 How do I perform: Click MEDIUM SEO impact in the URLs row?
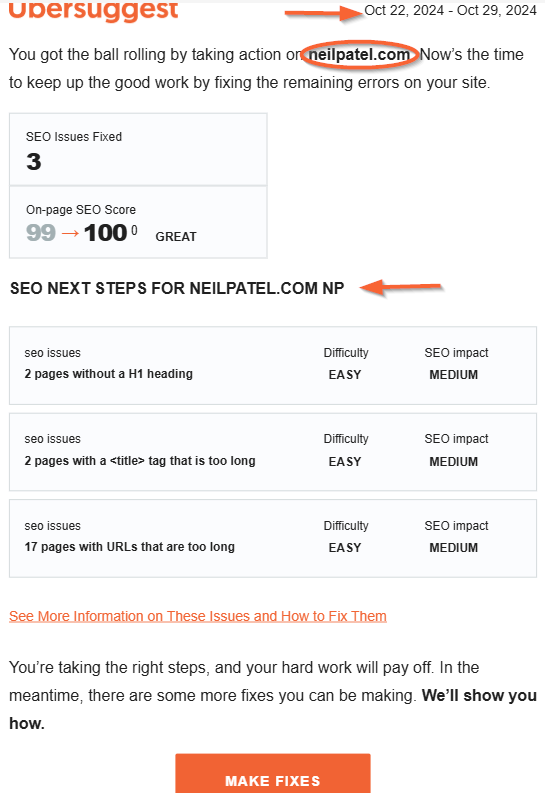click(453, 548)
